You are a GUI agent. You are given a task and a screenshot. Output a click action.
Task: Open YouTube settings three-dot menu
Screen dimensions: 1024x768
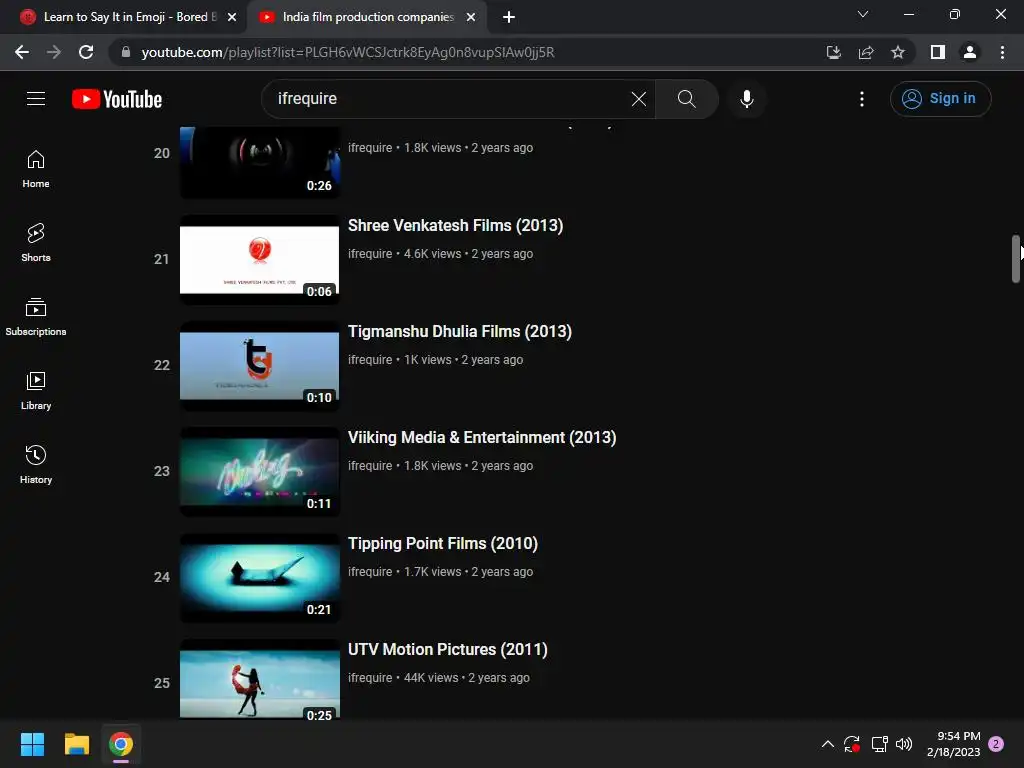[861, 99]
